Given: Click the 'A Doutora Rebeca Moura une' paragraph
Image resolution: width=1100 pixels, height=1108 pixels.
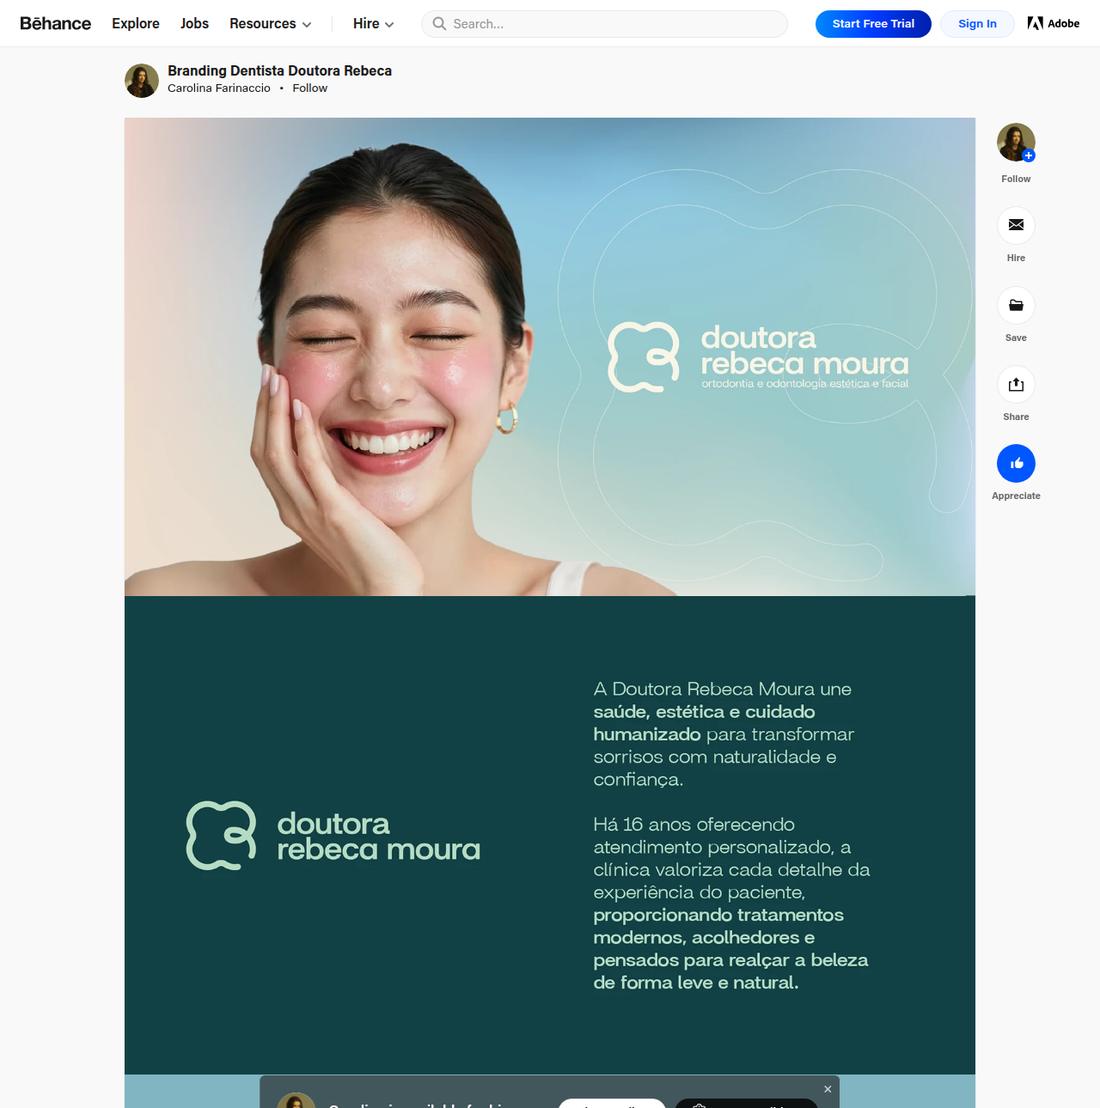Looking at the screenshot, I should click(x=723, y=734).
